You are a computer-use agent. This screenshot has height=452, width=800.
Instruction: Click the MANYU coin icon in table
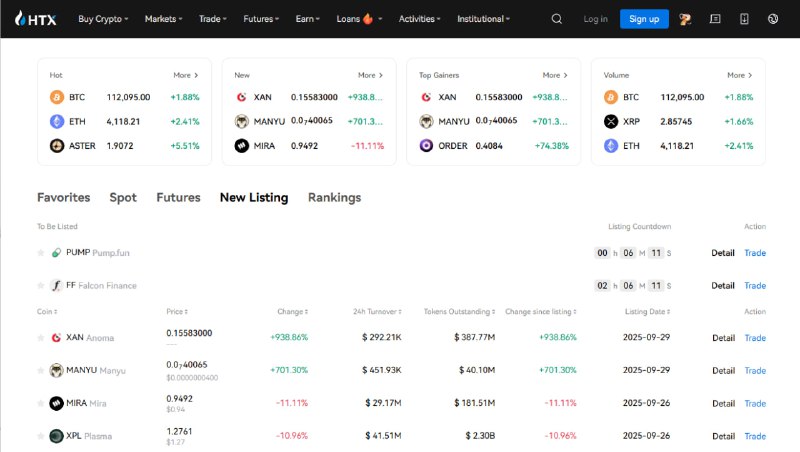coord(56,370)
